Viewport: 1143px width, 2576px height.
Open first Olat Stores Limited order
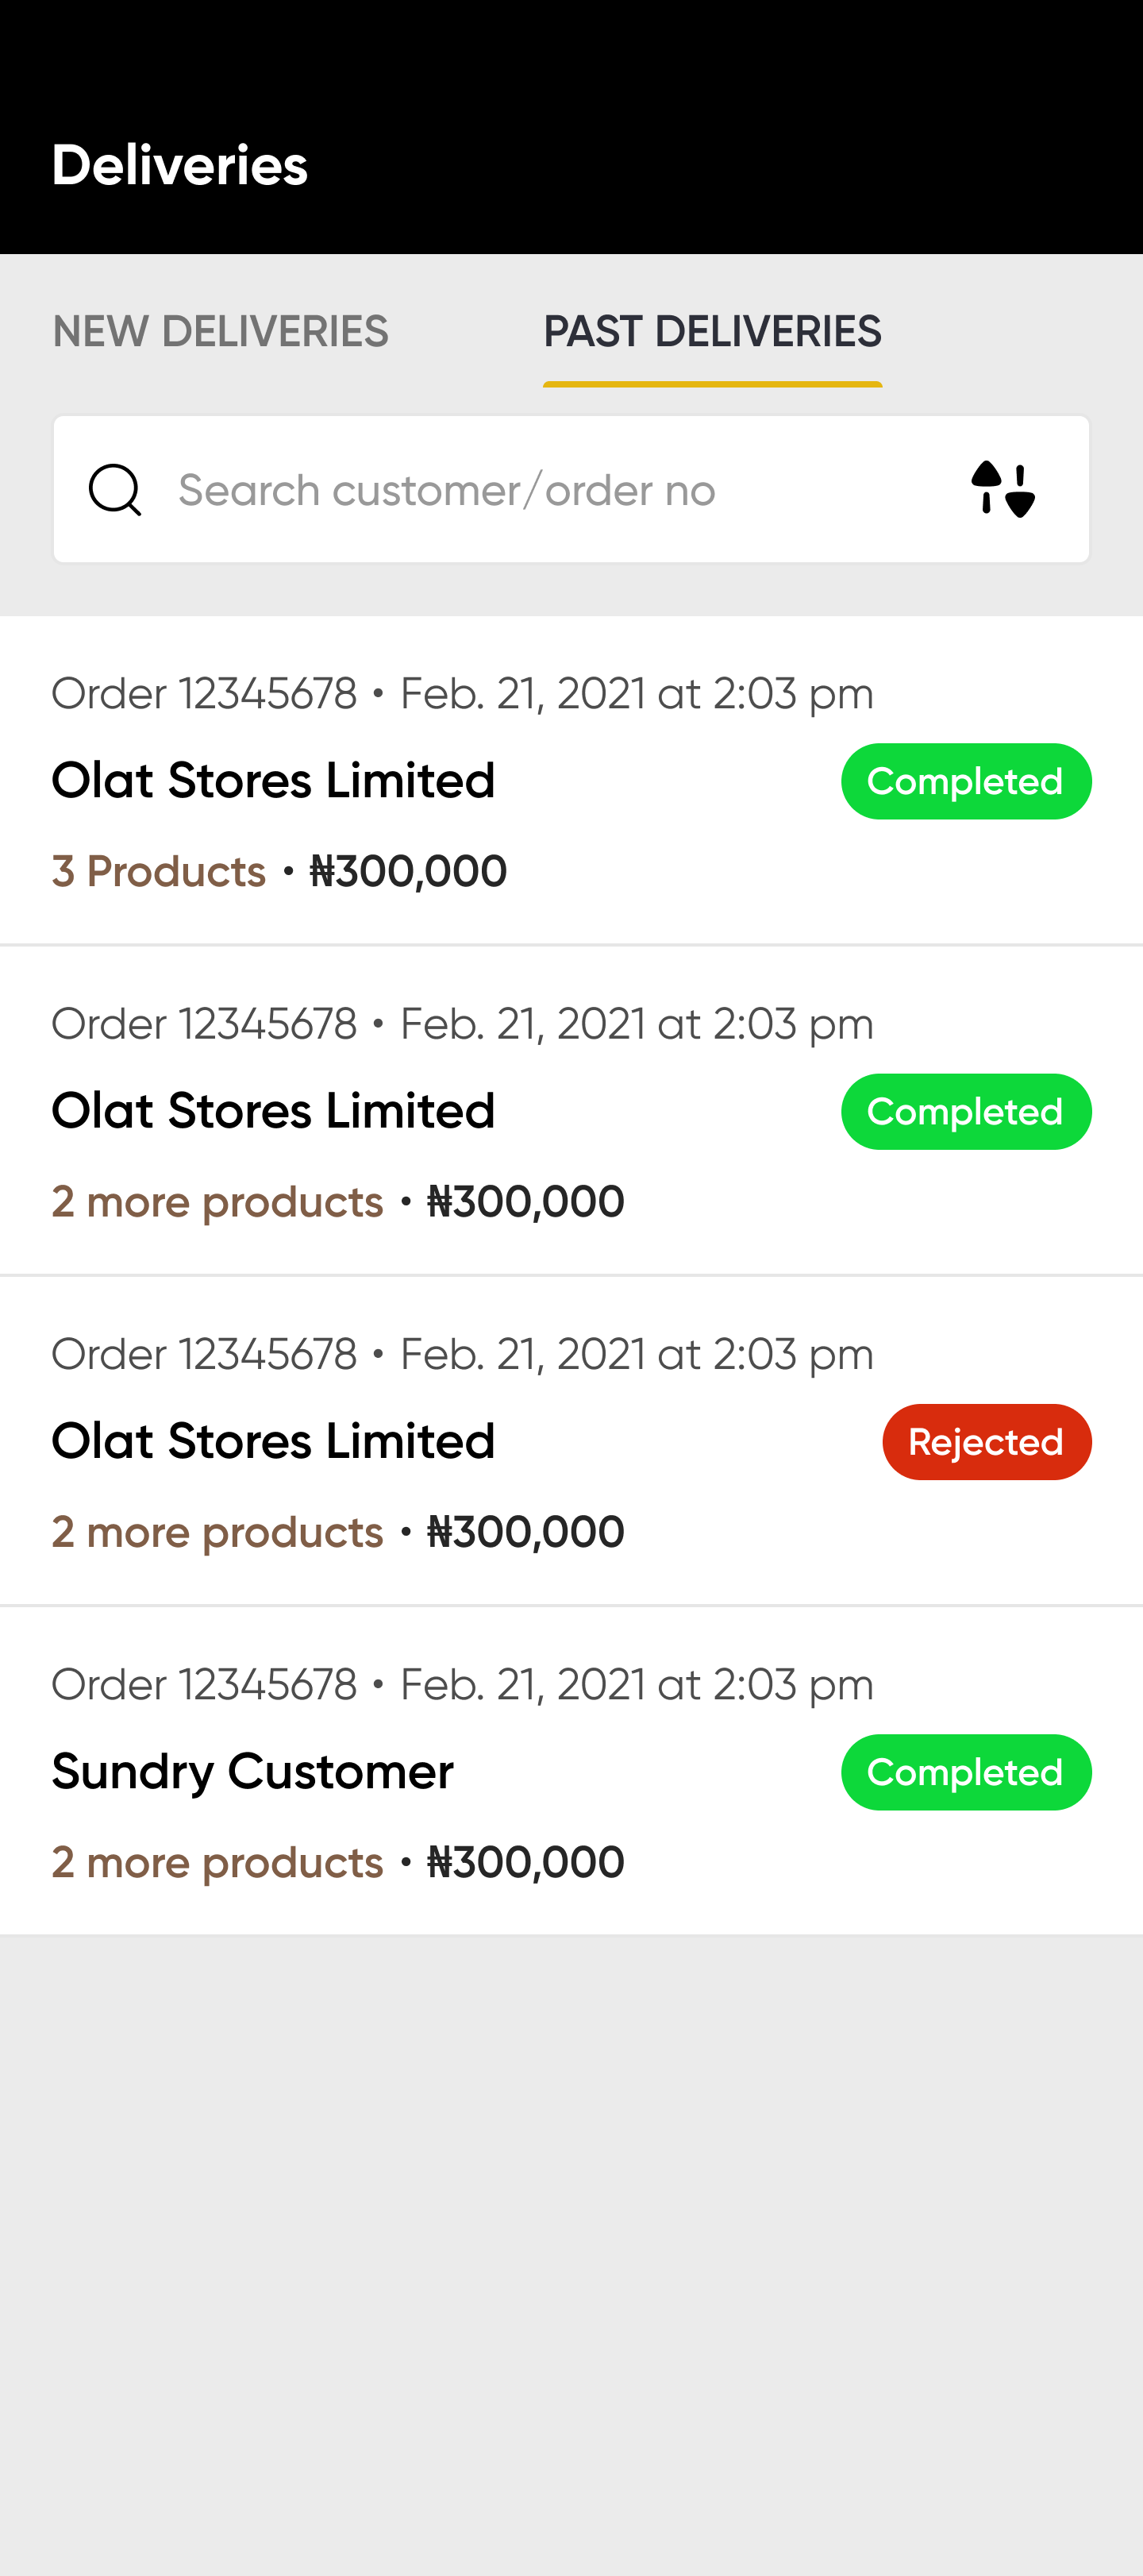tap(273, 781)
